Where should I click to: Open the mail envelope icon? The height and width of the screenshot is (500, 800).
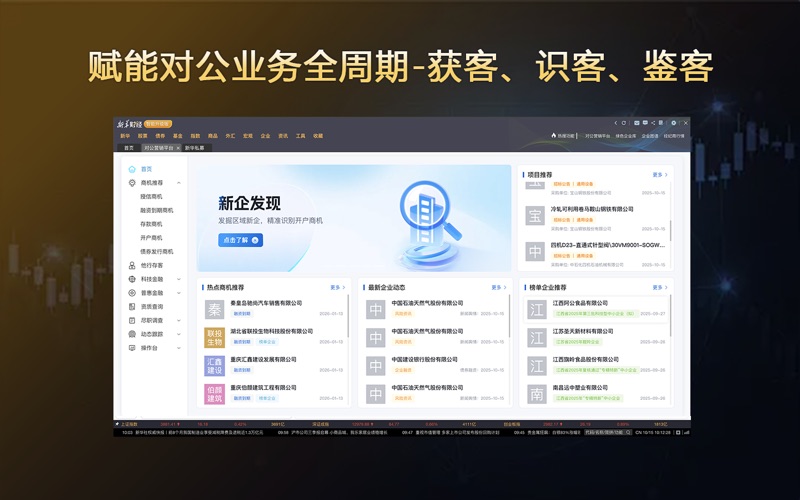637,123
